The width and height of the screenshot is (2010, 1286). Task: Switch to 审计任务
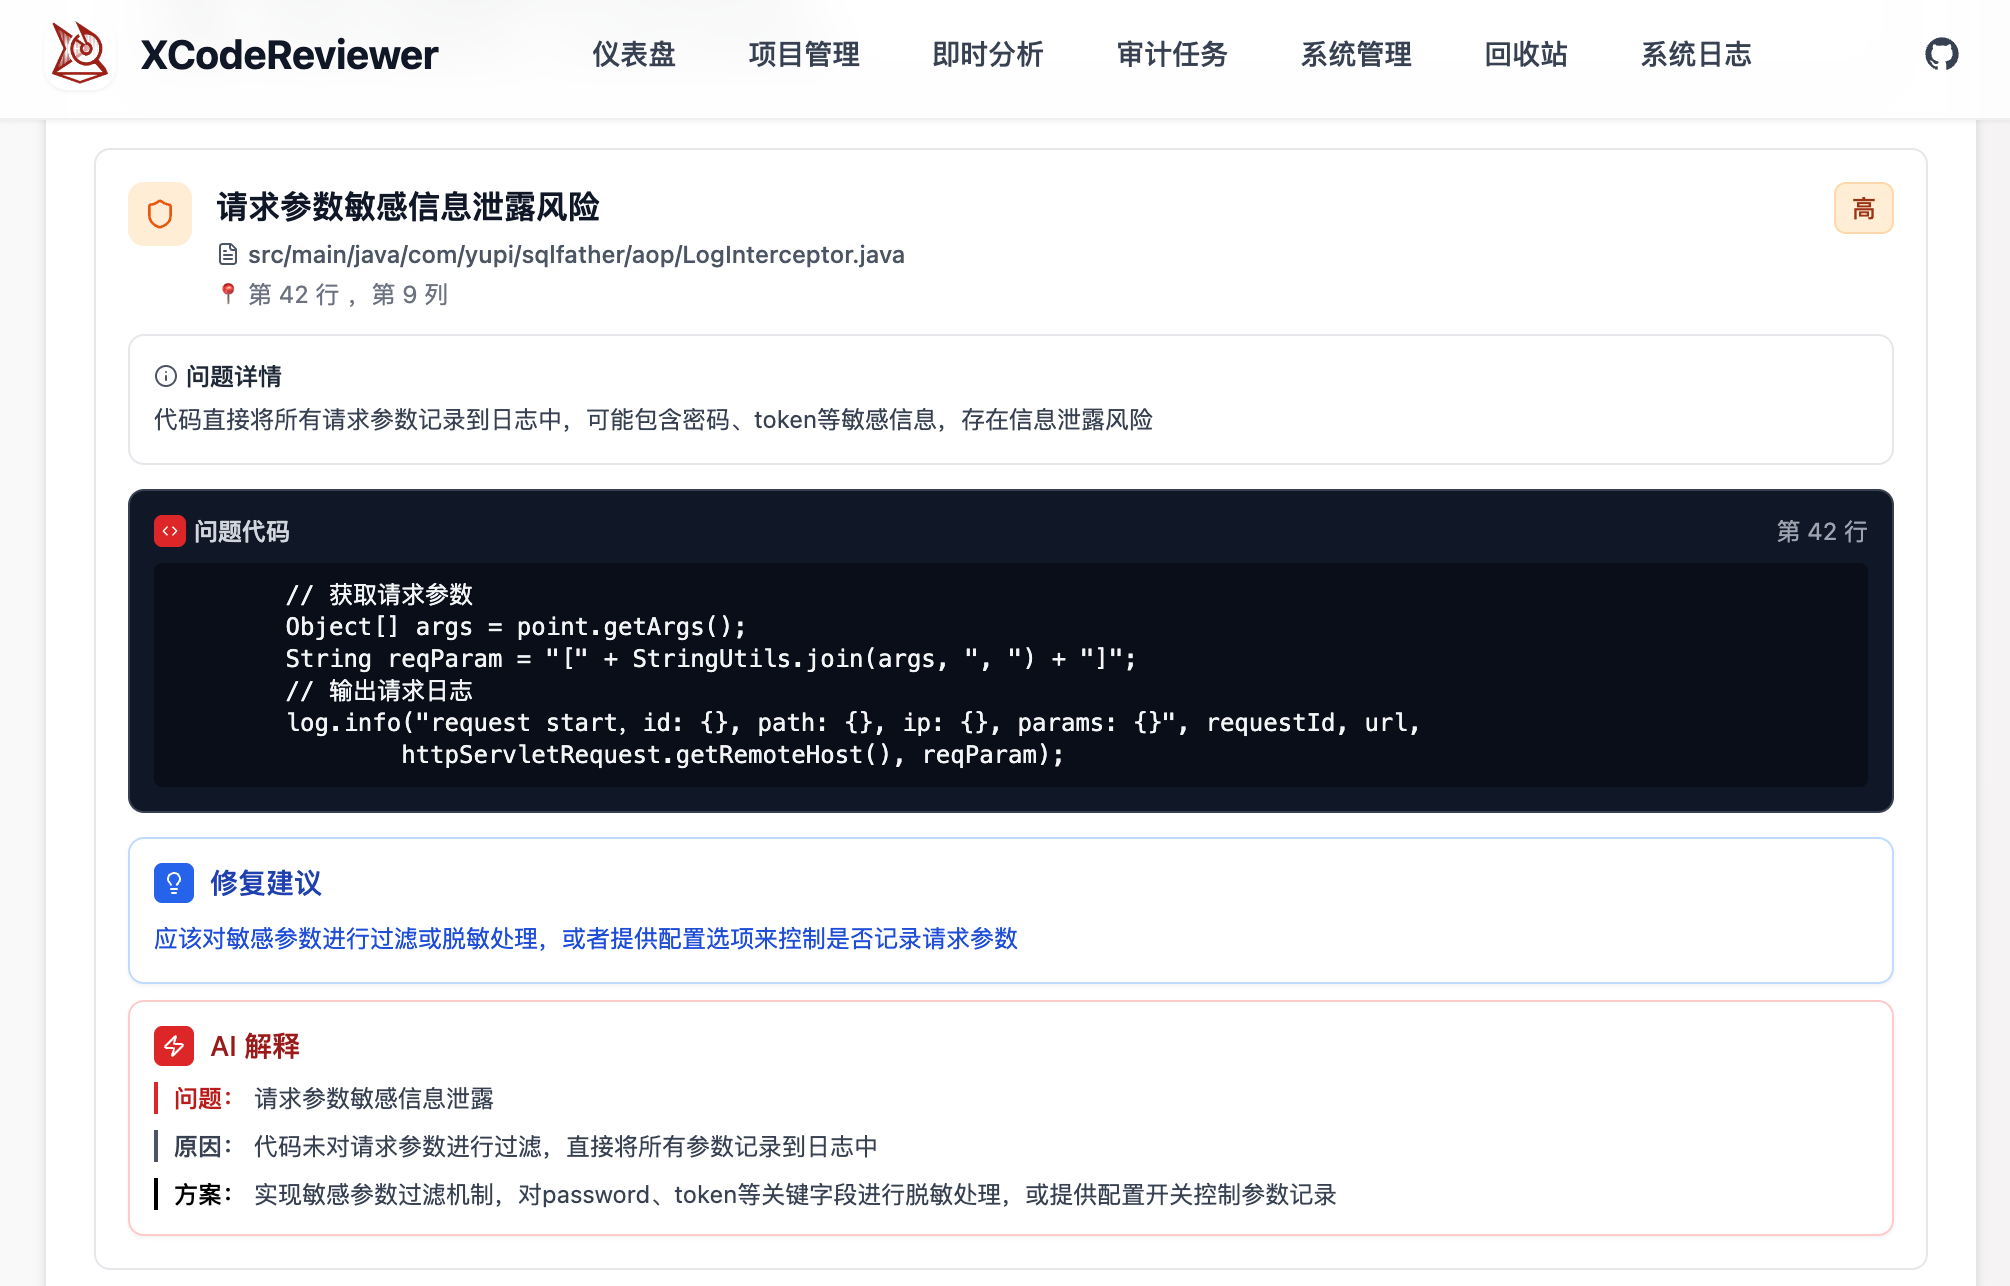[1172, 55]
